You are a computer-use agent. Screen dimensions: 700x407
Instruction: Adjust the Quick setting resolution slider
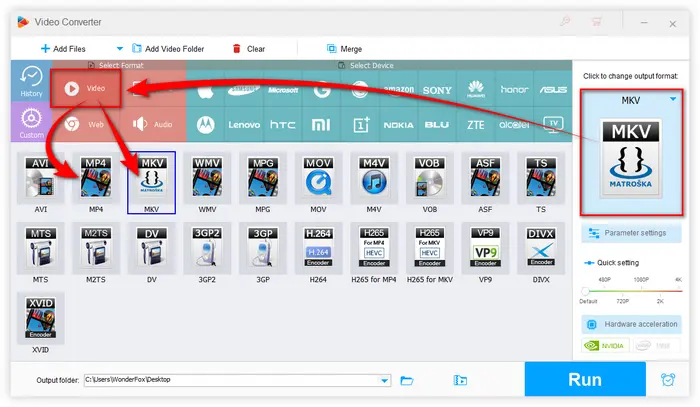[585, 291]
